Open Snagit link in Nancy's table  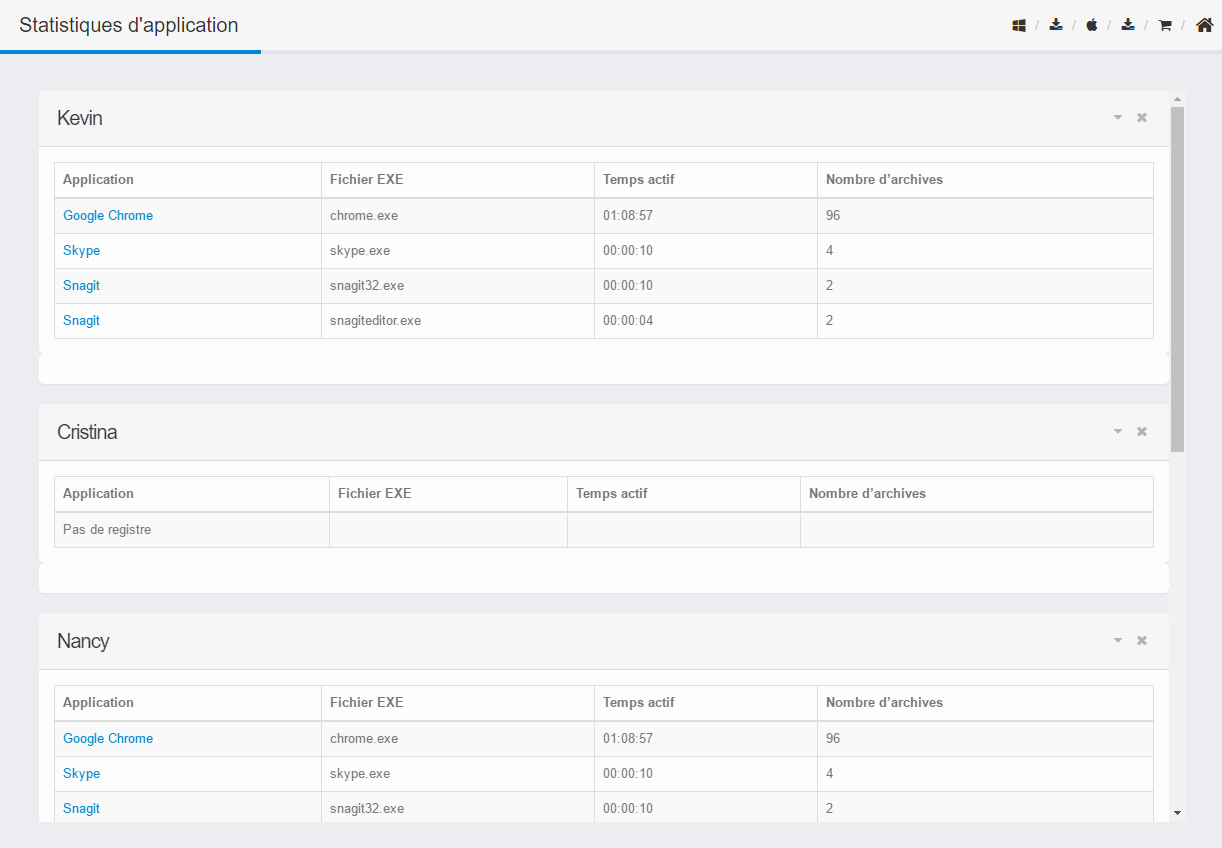coord(82,809)
